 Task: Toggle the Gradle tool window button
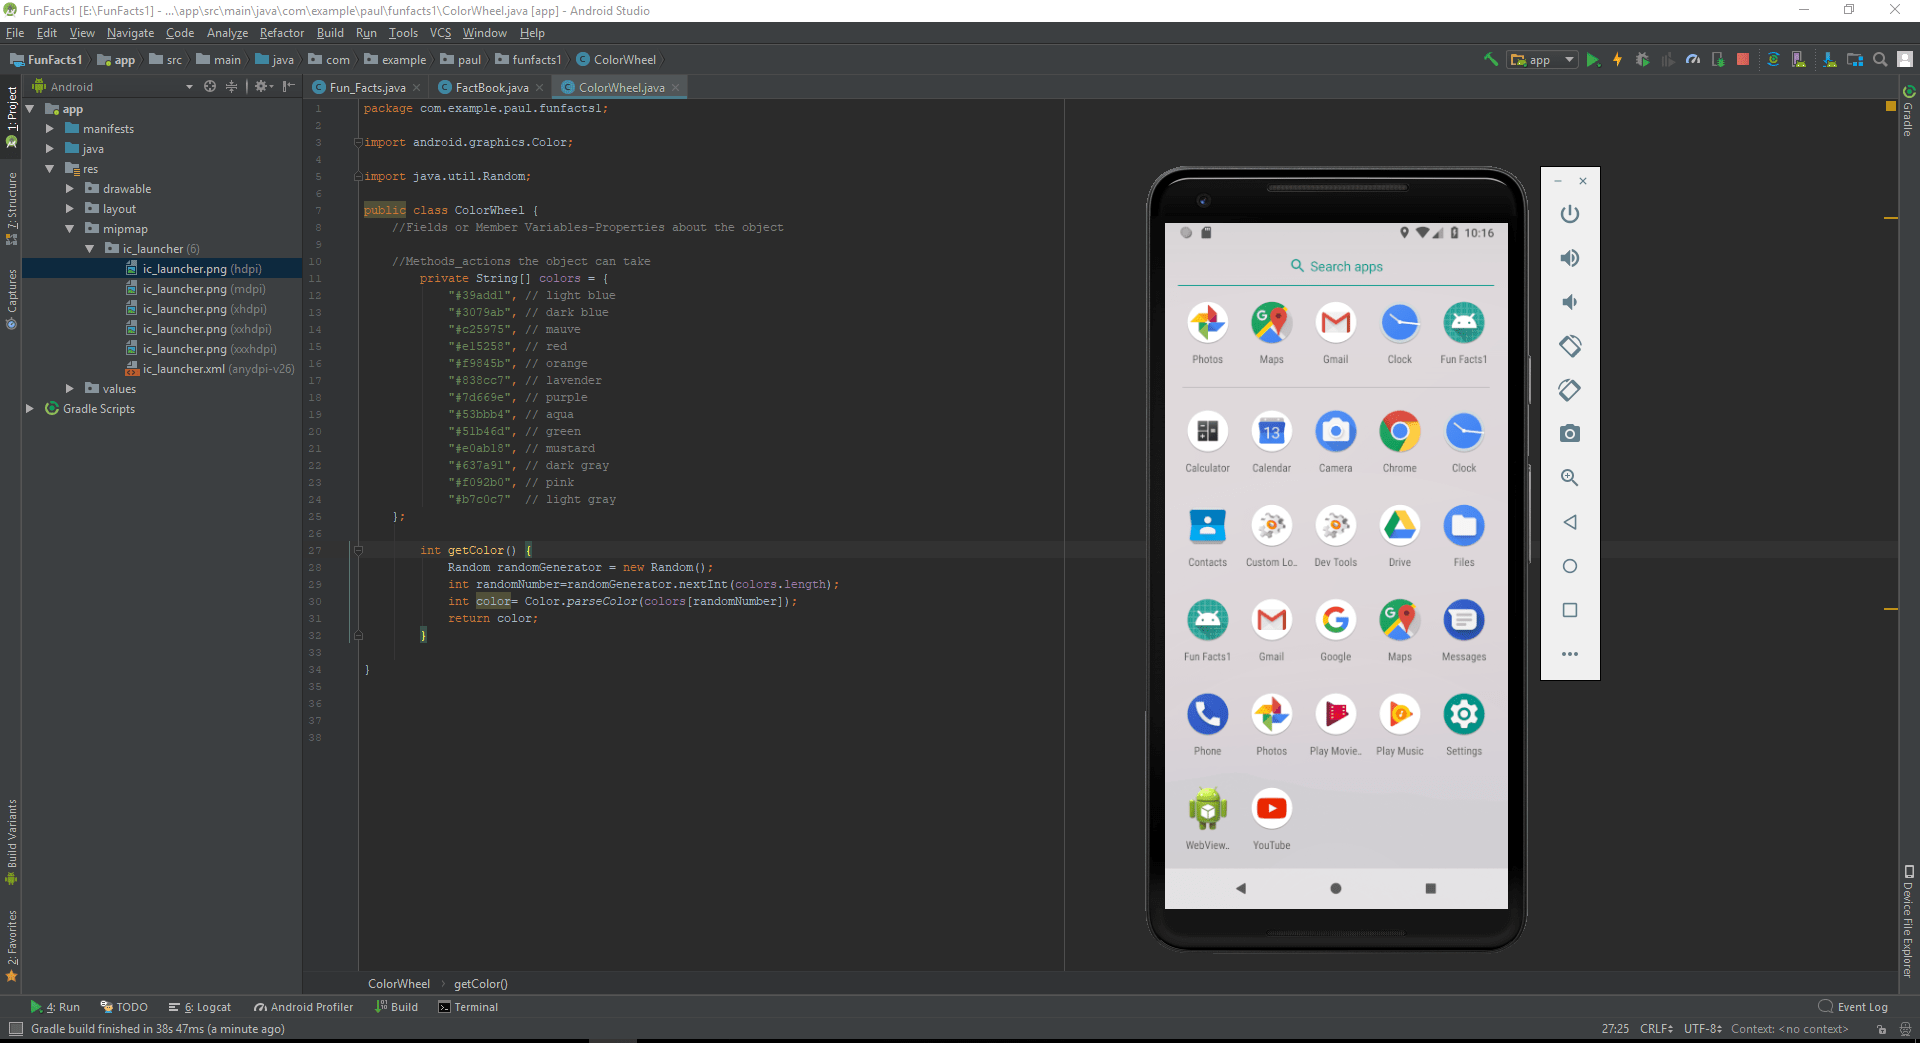[1908, 111]
